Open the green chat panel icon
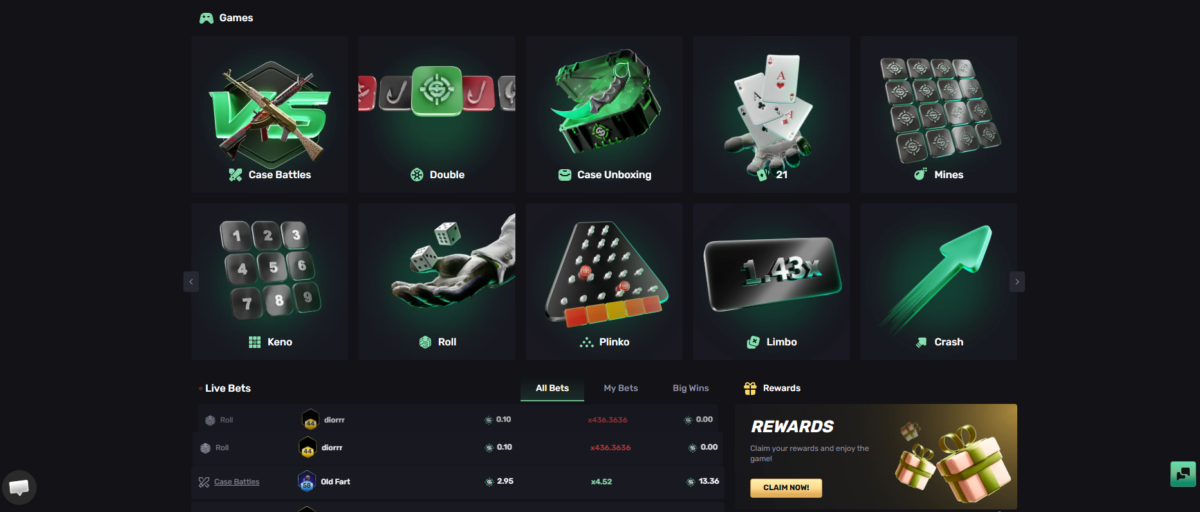Image resolution: width=1200 pixels, height=512 pixels. (1183, 474)
